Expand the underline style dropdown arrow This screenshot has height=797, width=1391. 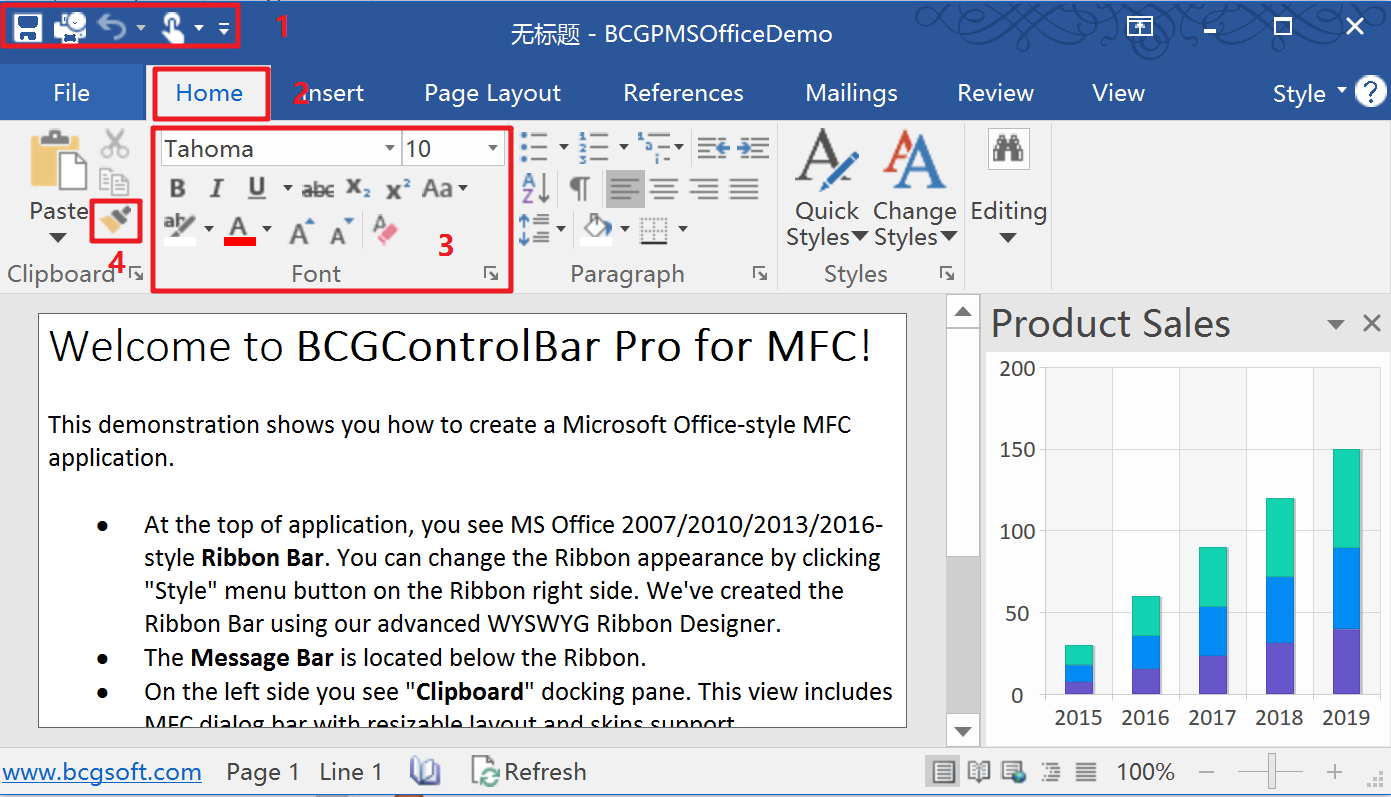(x=287, y=188)
